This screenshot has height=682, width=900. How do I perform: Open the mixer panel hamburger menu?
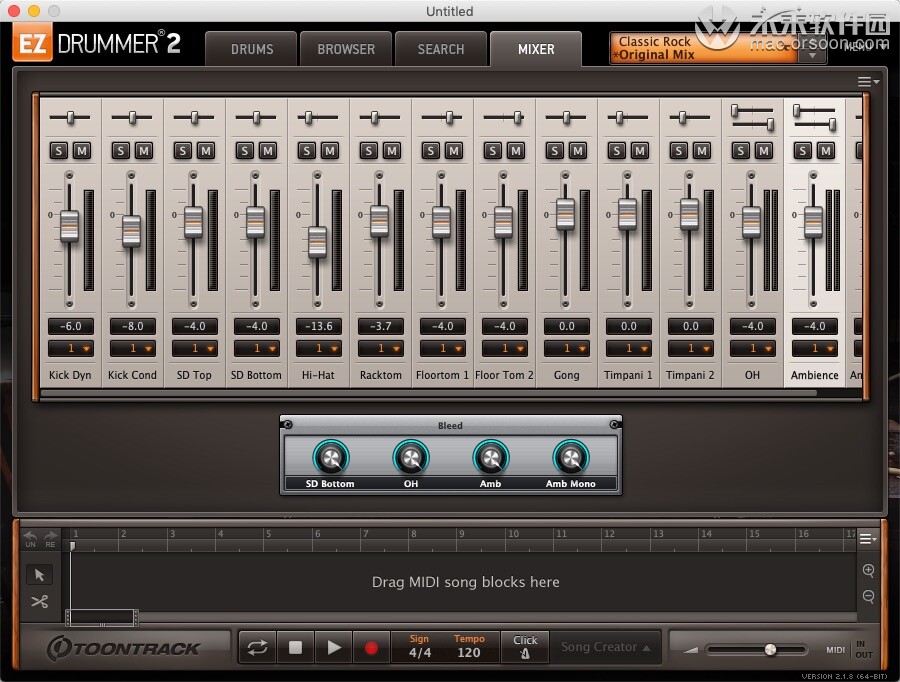[868, 82]
